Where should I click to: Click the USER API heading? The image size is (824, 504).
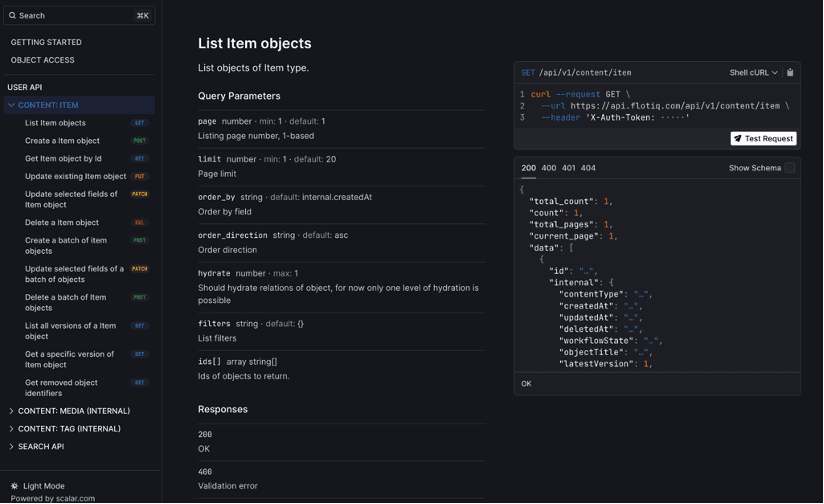(25, 87)
